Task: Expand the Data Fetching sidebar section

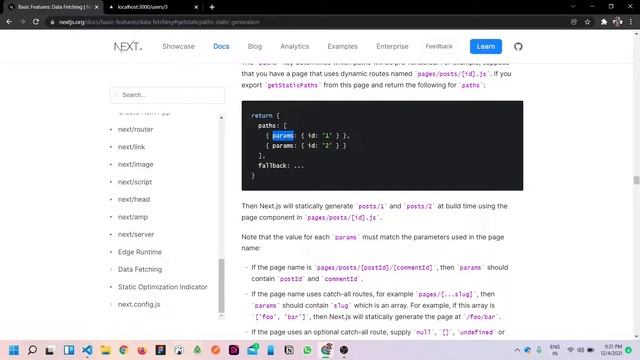Action: (140, 269)
